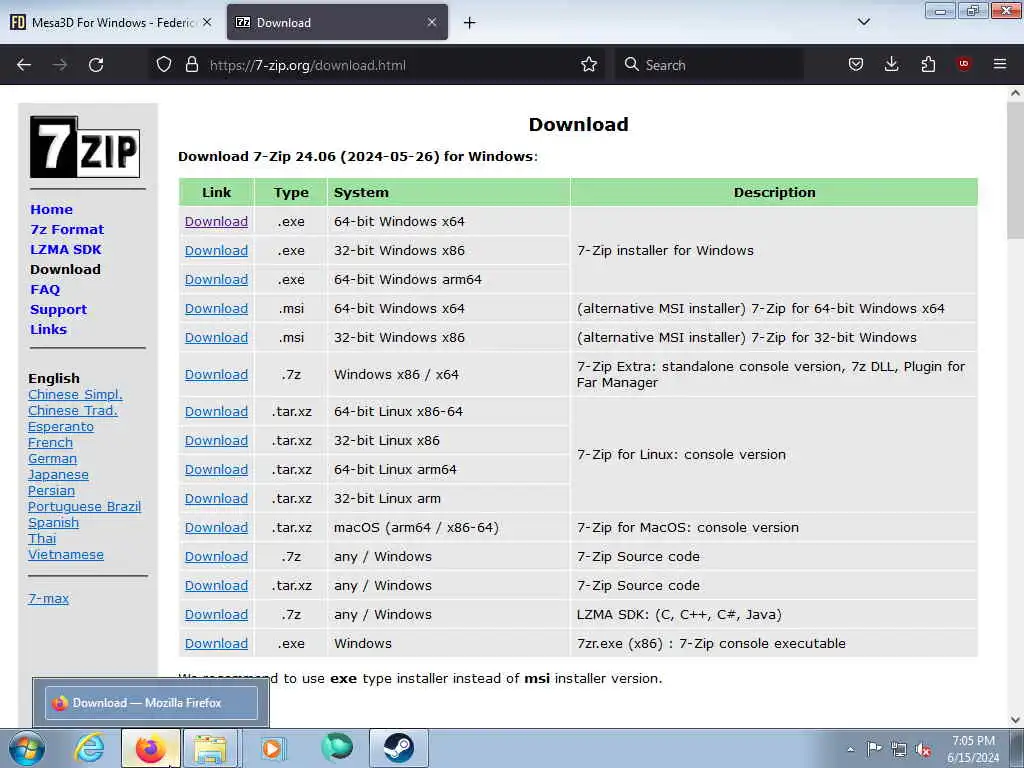Switch language to German
This screenshot has height=768, width=1024.
52,458
